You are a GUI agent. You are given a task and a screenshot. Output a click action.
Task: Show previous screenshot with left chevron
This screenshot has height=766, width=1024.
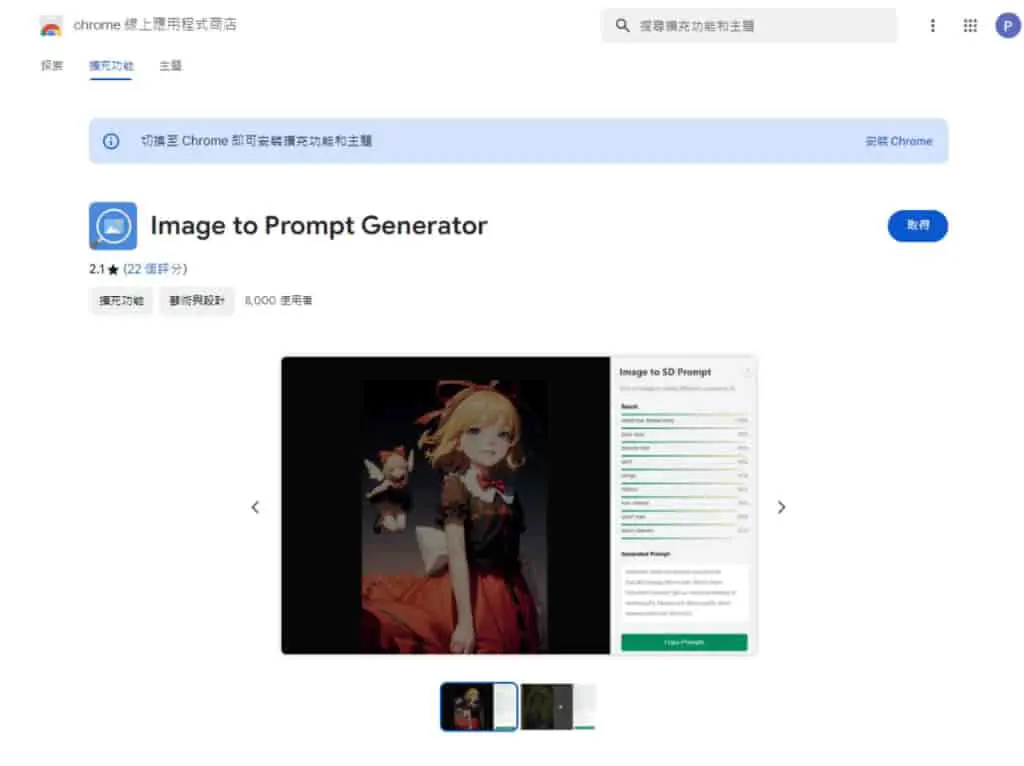point(255,507)
